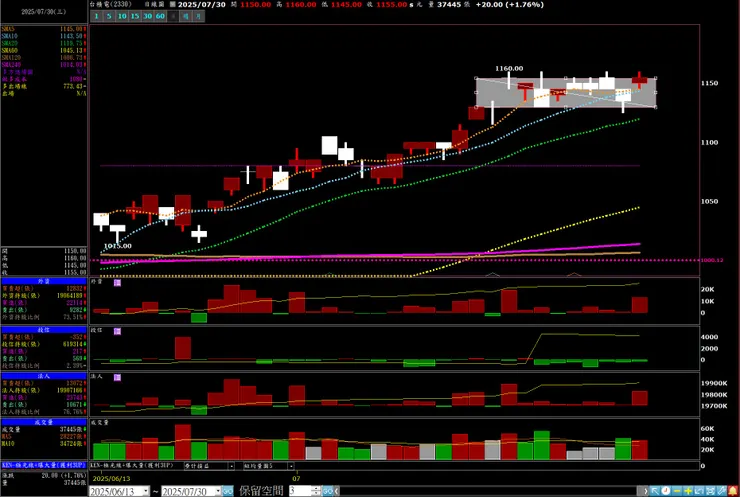The image size is (740, 497).
Task: Click the SMA5 legend row
Action: [x=44, y=29]
